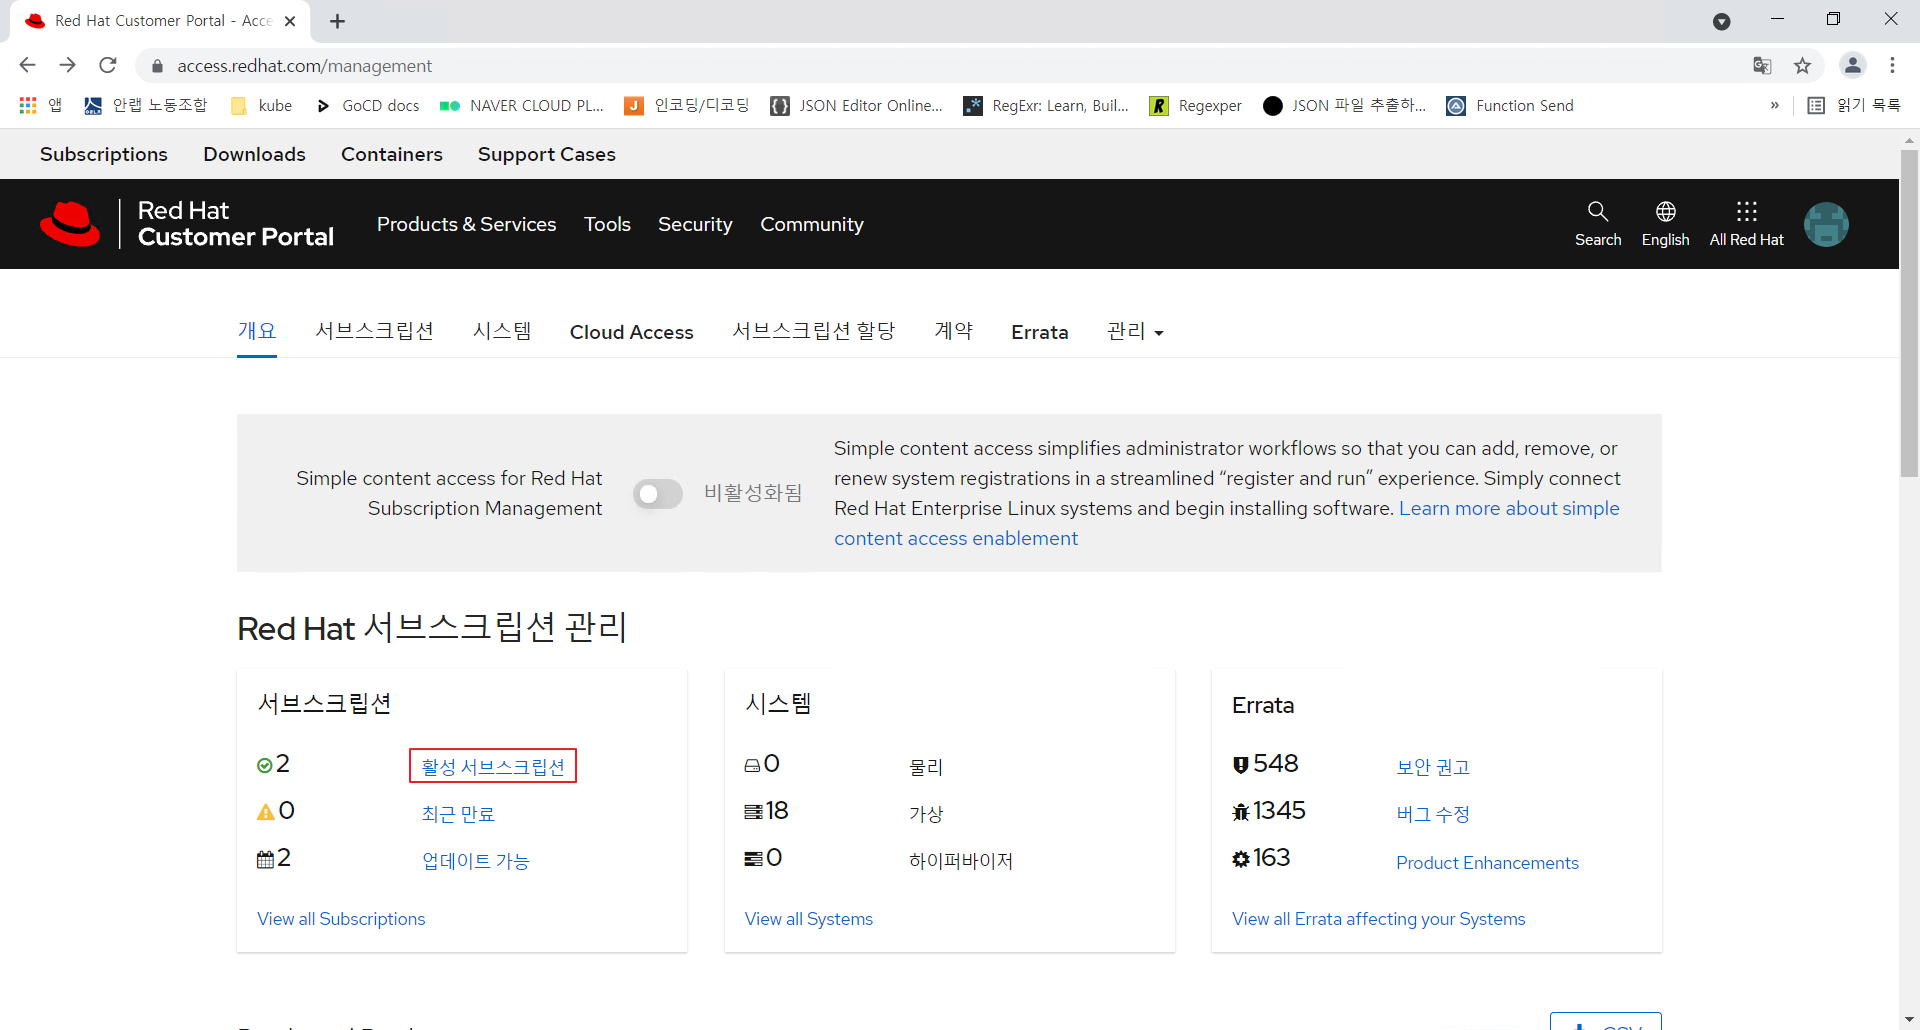Expand the 관리 dropdown tab

tap(1135, 331)
